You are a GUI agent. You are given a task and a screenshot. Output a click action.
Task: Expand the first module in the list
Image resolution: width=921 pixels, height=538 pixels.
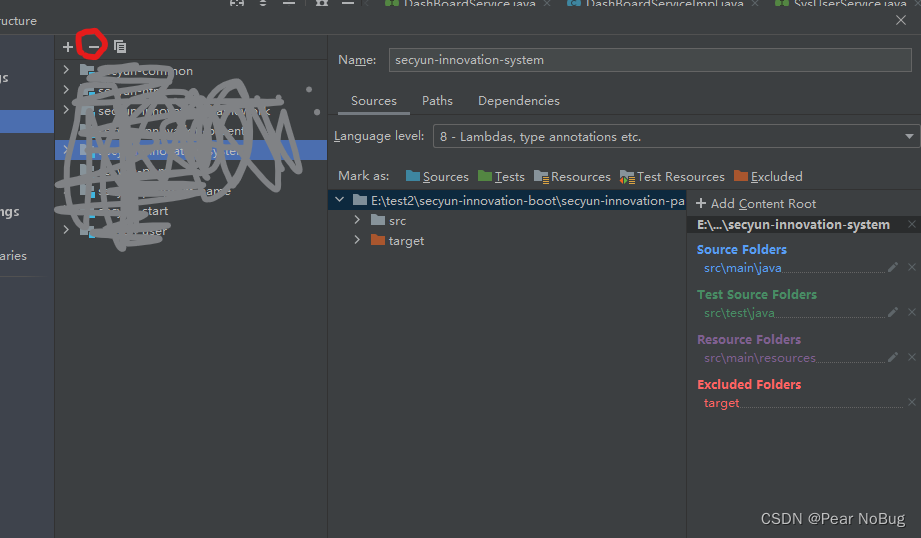66,70
